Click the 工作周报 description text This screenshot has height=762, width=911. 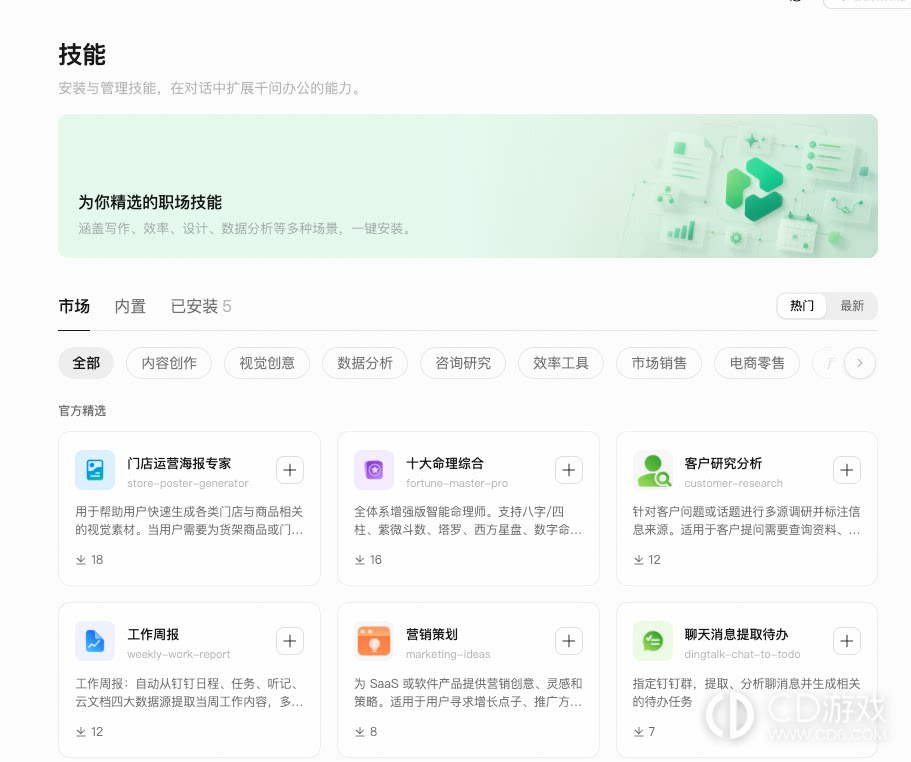(189, 692)
